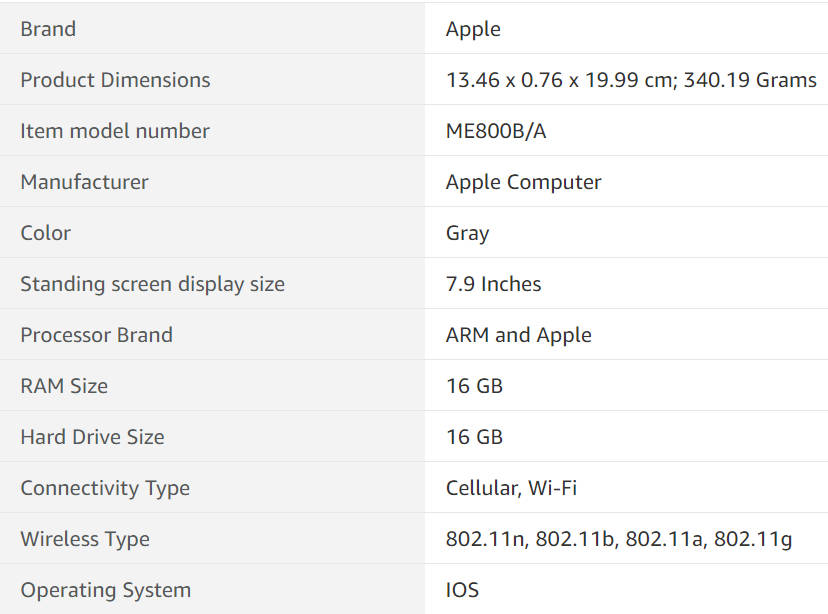Click the Color row label
The width and height of the screenshot is (828, 614).
(46, 233)
